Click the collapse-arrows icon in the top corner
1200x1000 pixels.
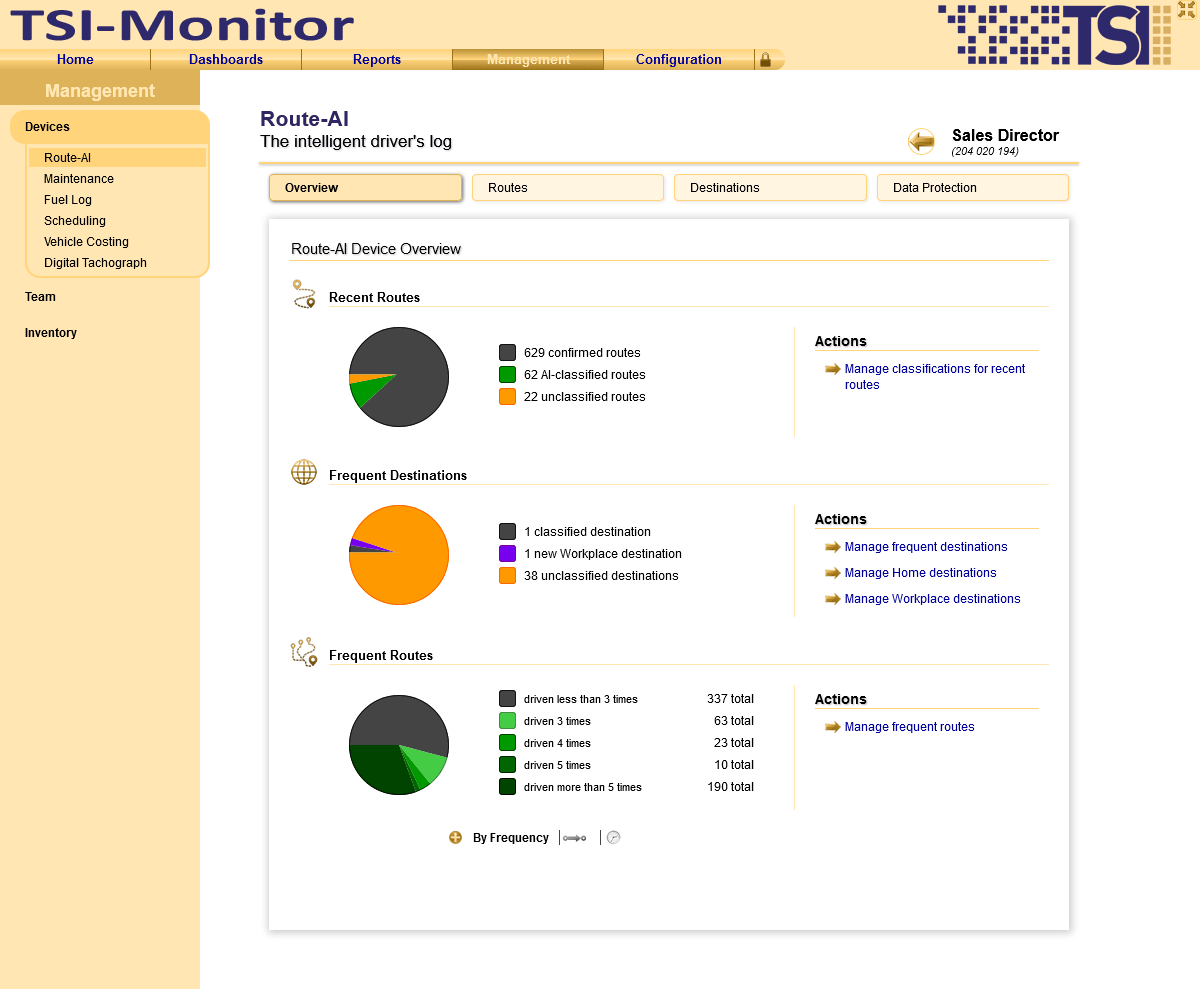[1186, 10]
